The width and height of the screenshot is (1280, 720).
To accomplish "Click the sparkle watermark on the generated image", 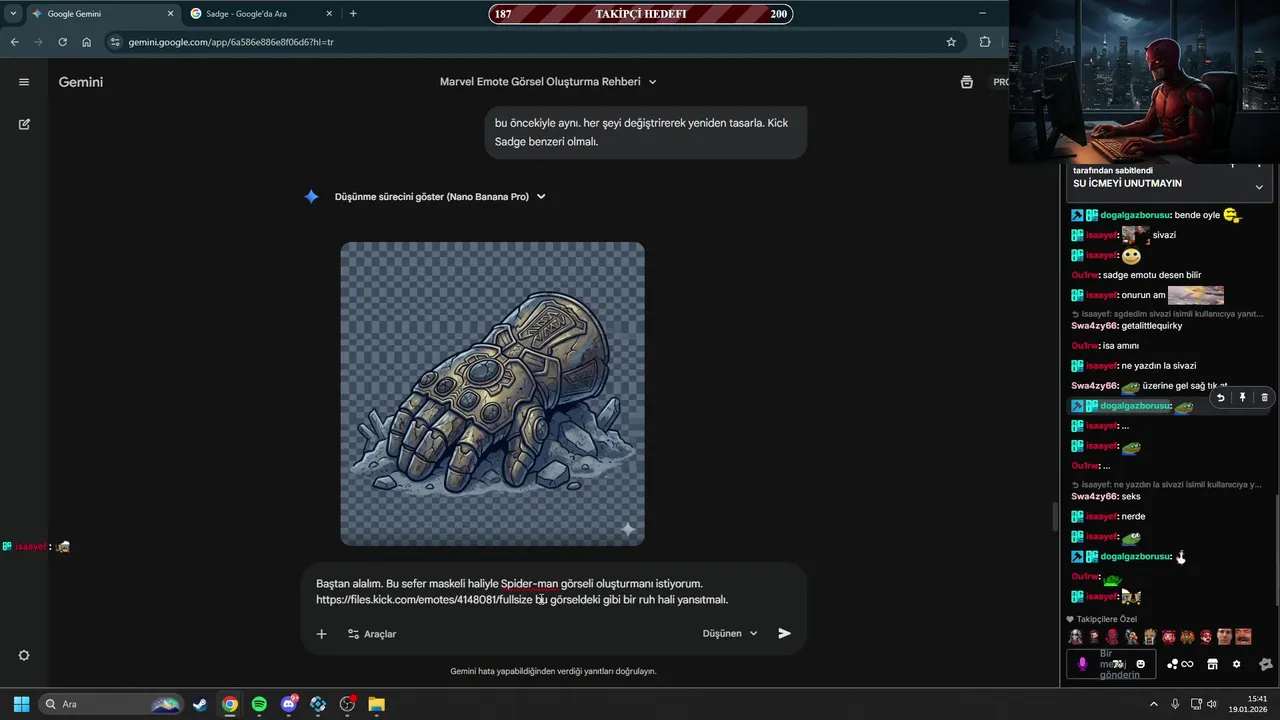I will point(628,529).
